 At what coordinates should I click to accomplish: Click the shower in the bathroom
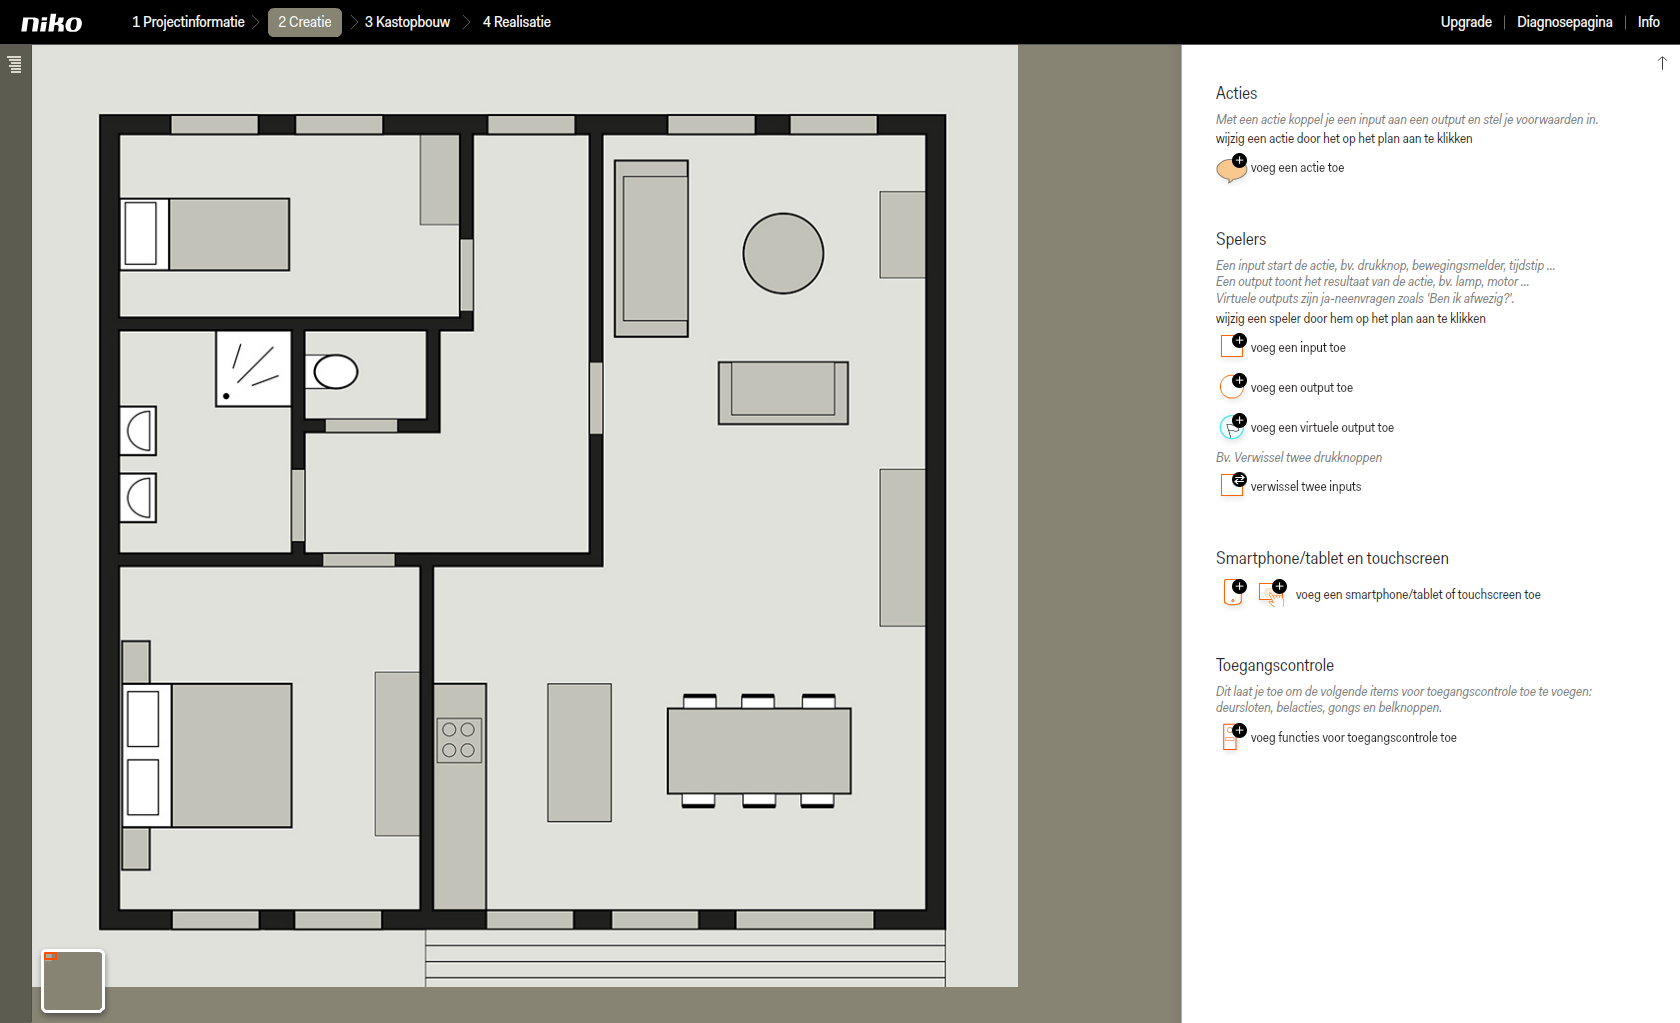coord(254,368)
